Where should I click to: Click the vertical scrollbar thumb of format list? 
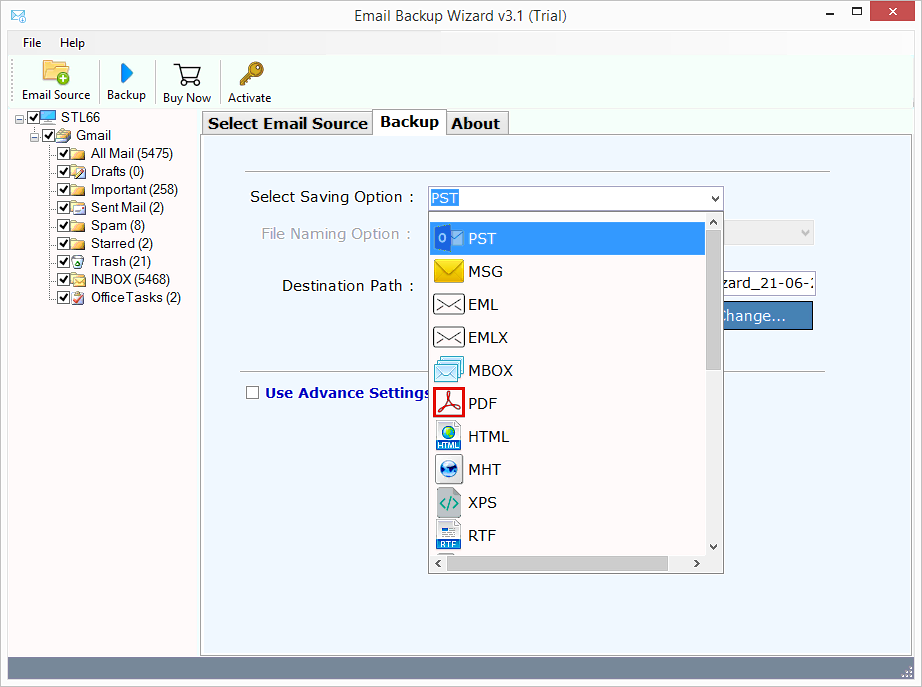[x=713, y=300]
